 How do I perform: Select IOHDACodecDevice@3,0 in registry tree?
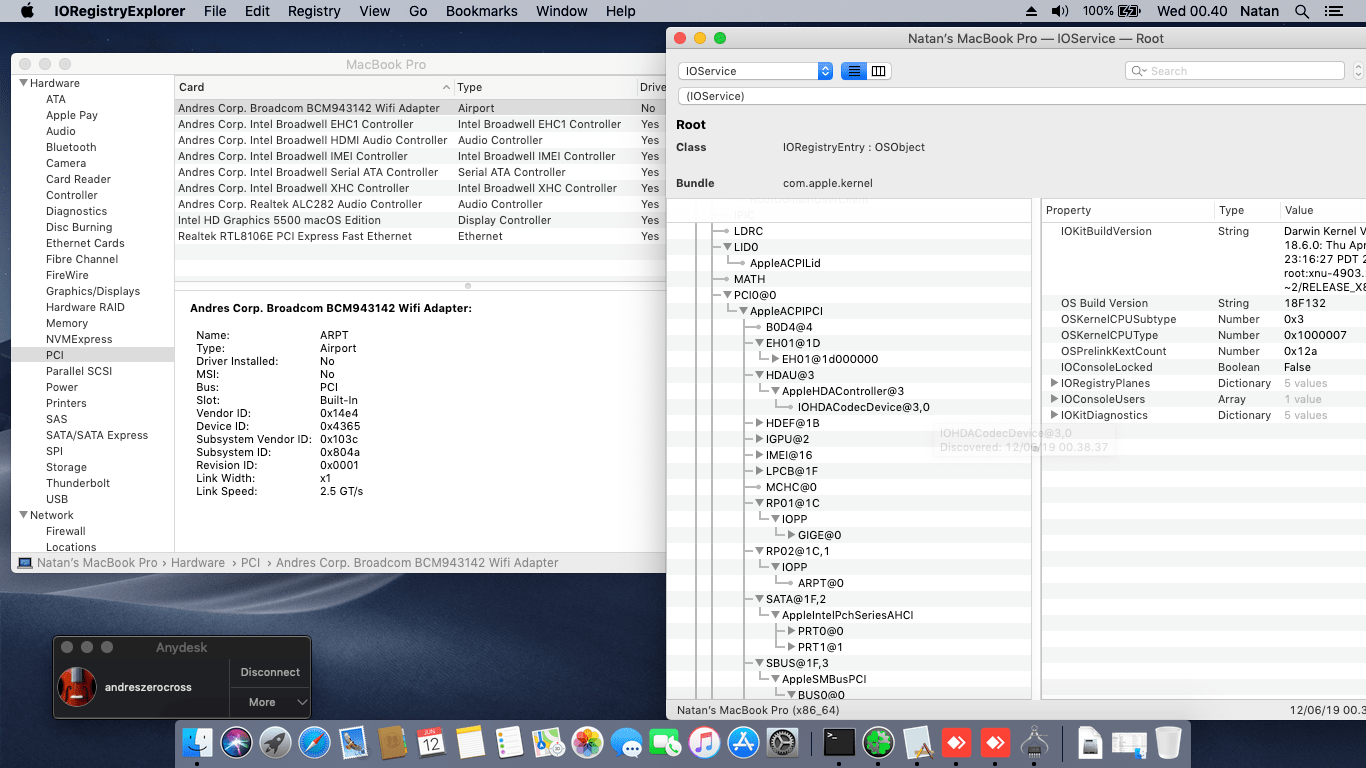[864, 407]
